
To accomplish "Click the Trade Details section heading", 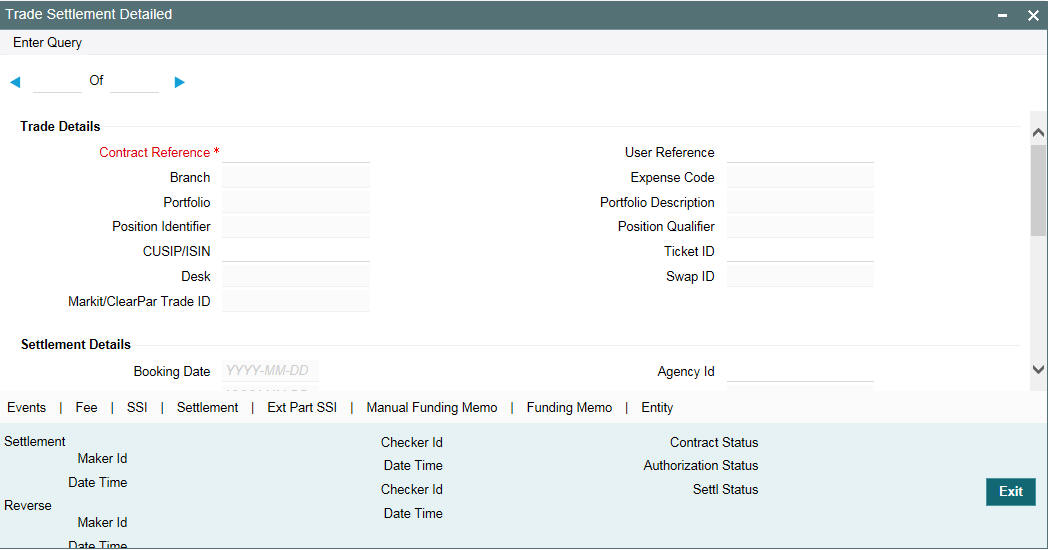I will click(x=60, y=126).
